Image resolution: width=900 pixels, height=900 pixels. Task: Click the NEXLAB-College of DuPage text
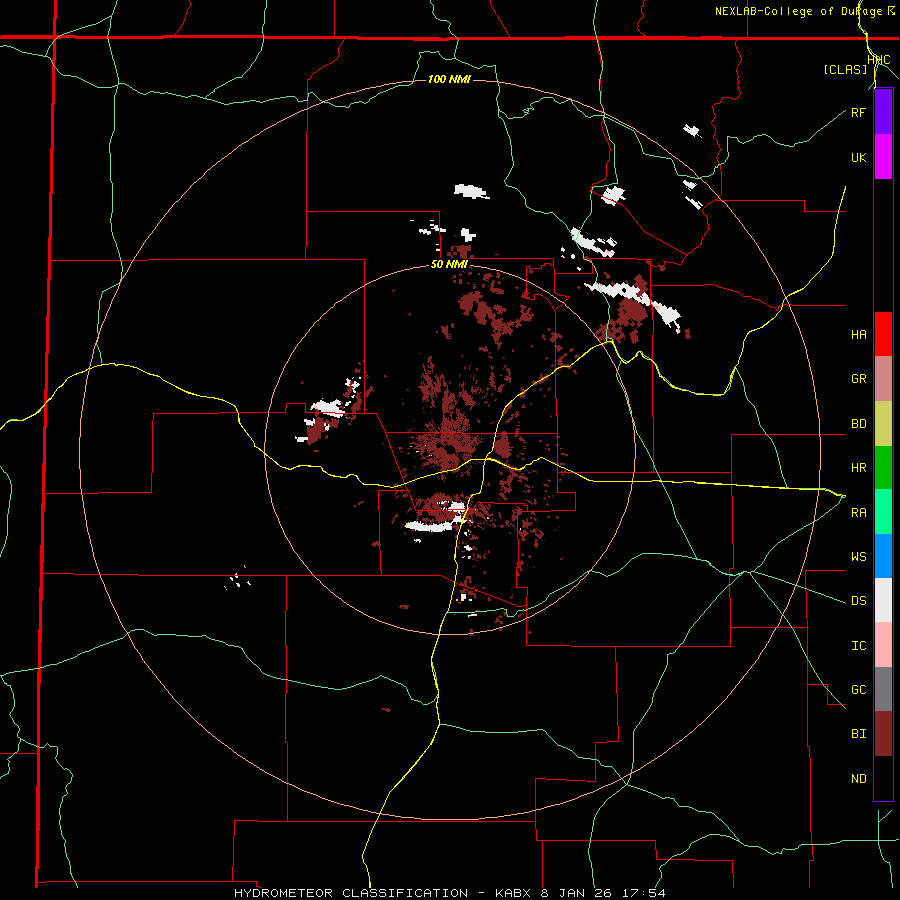(798, 11)
